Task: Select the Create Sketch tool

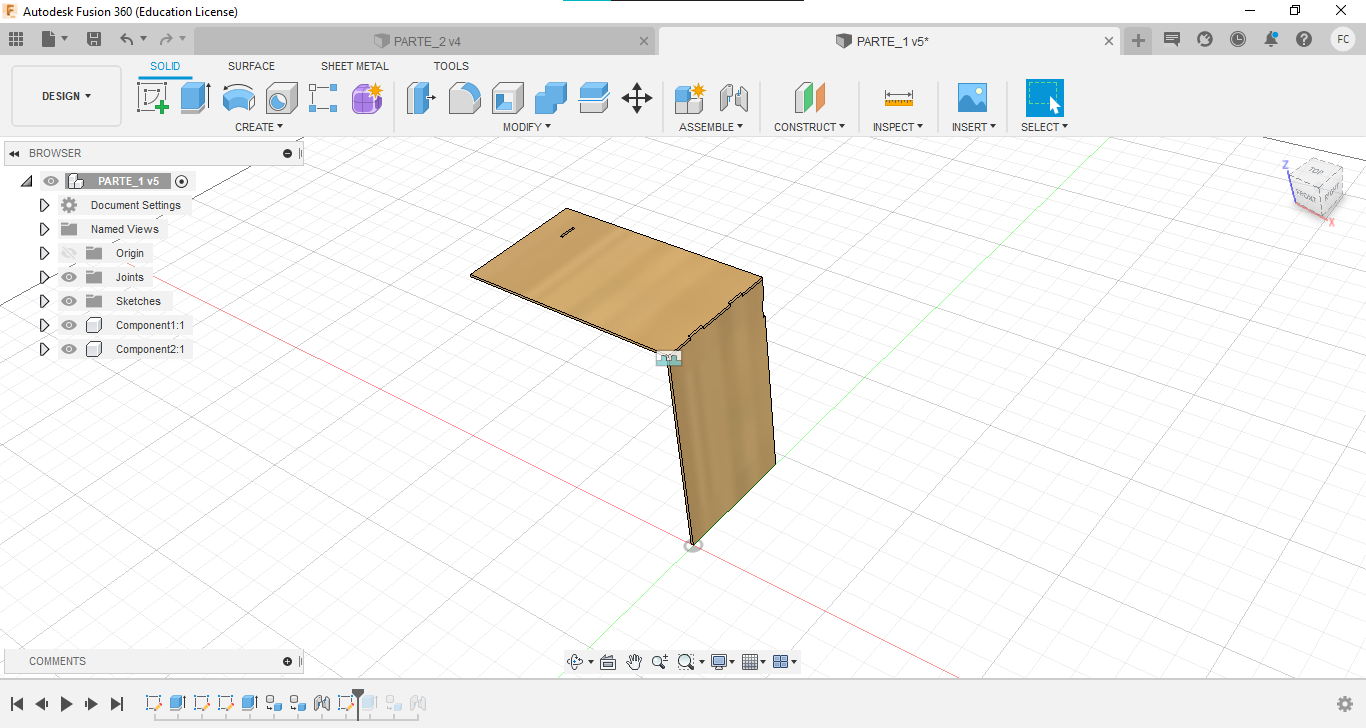Action: [x=153, y=98]
